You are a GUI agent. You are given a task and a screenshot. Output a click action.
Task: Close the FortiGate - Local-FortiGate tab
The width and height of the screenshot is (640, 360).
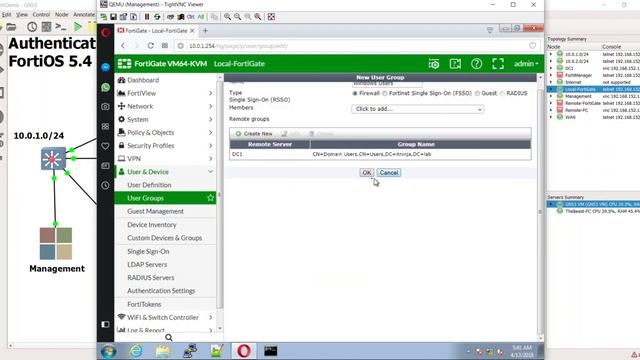click(192, 31)
